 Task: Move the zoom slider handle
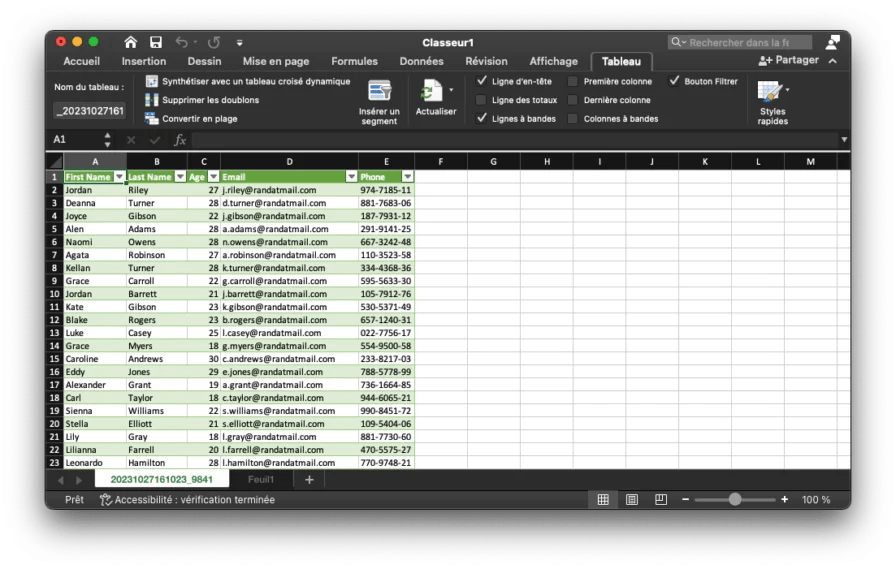(x=735, y=500)
